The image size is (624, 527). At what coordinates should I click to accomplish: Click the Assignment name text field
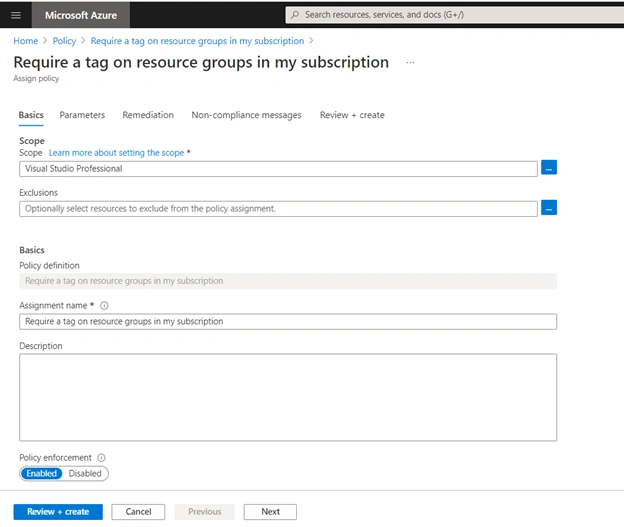tap(288, 322)
